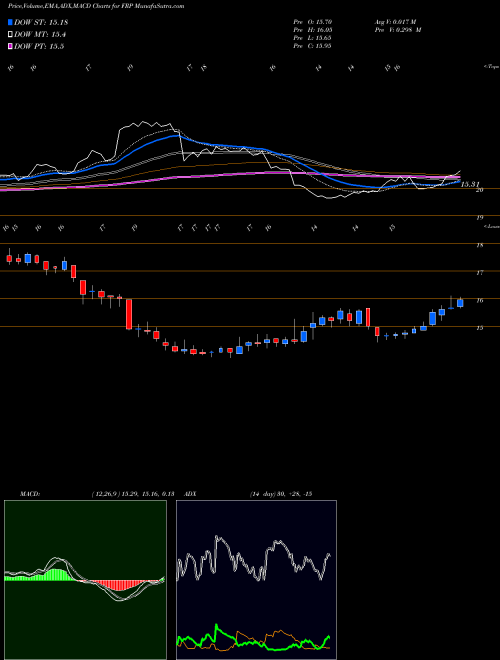The image size is (500, 660).
Task: Click the magenta DOW PT legend swatch
Action: pos(10,47)
